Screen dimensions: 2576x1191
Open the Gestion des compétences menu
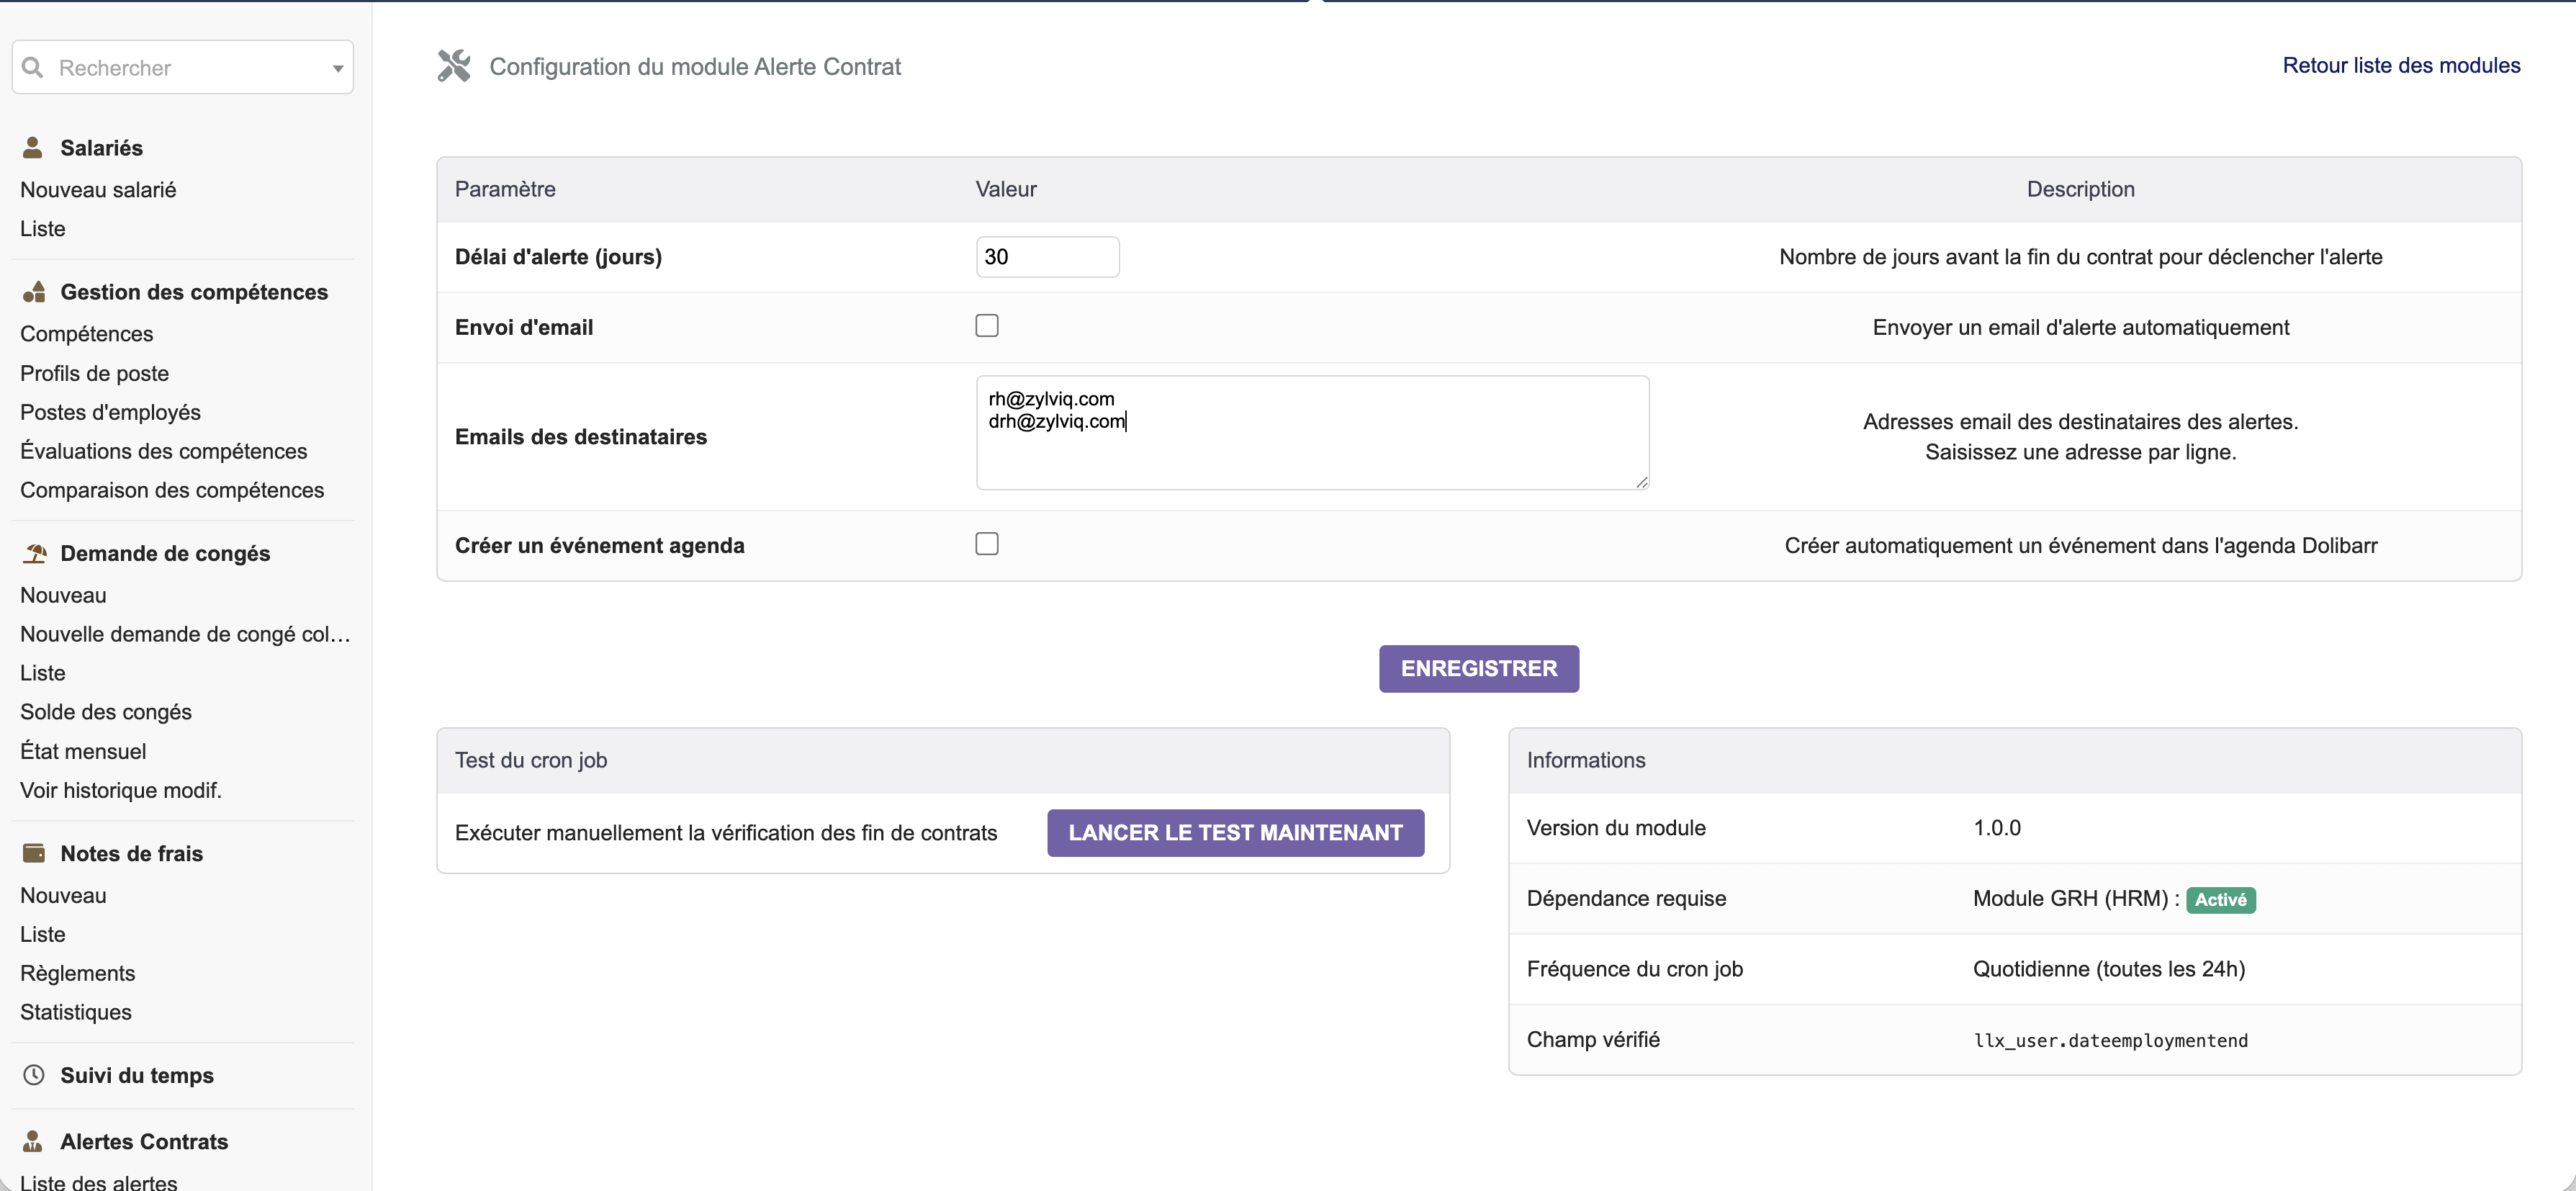tap(194, 292)
